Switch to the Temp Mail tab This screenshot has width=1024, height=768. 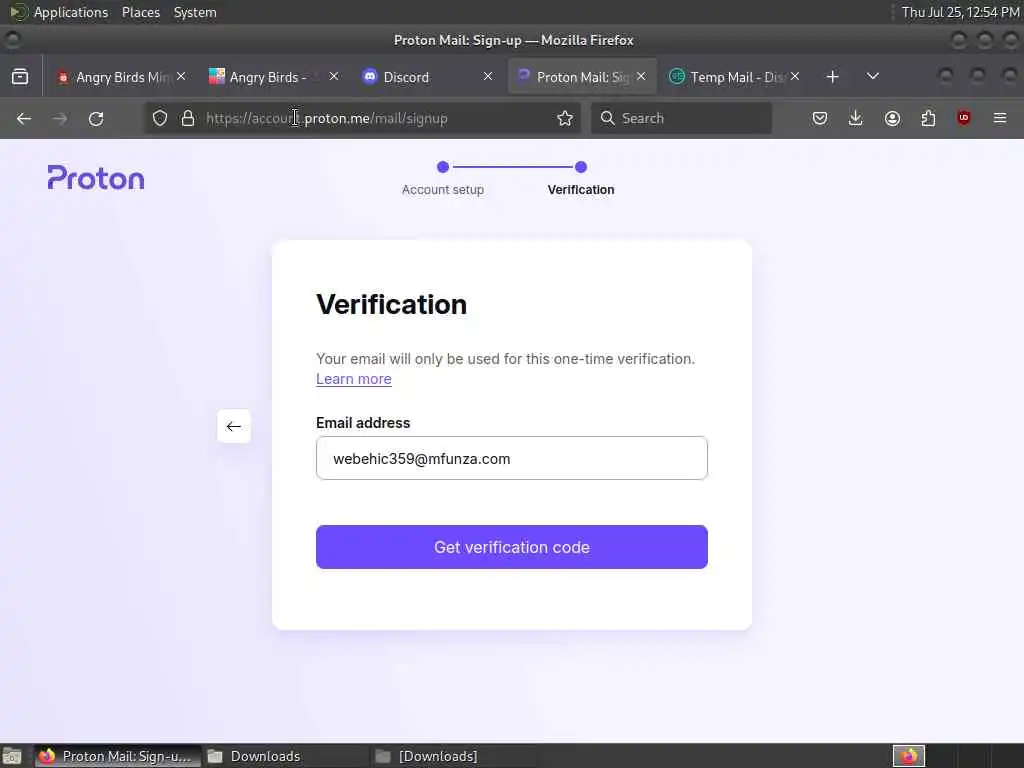pos(735,77)
